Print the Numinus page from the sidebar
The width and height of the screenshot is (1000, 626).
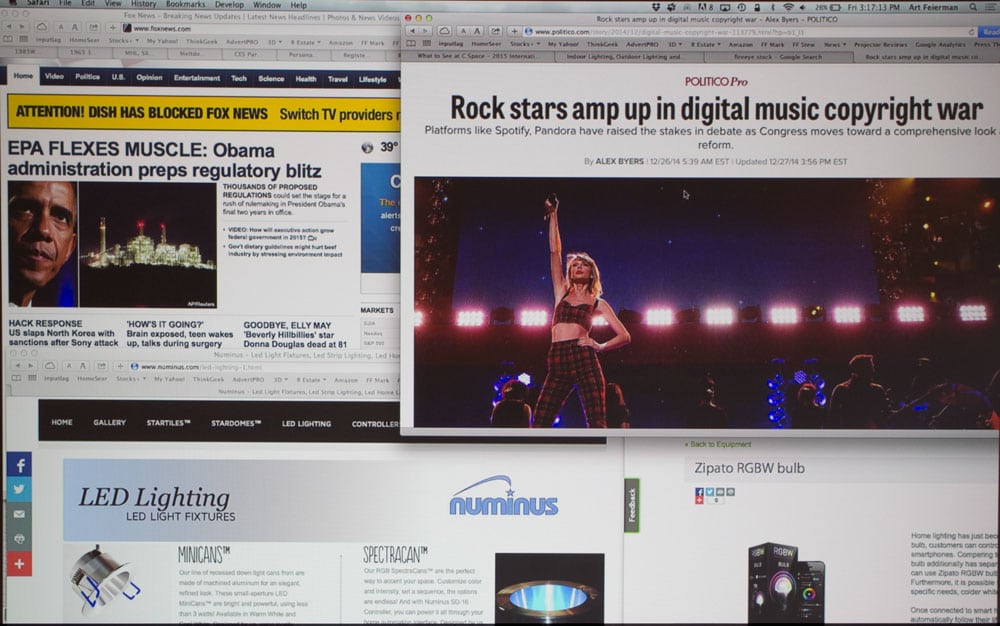coord(19,539)
